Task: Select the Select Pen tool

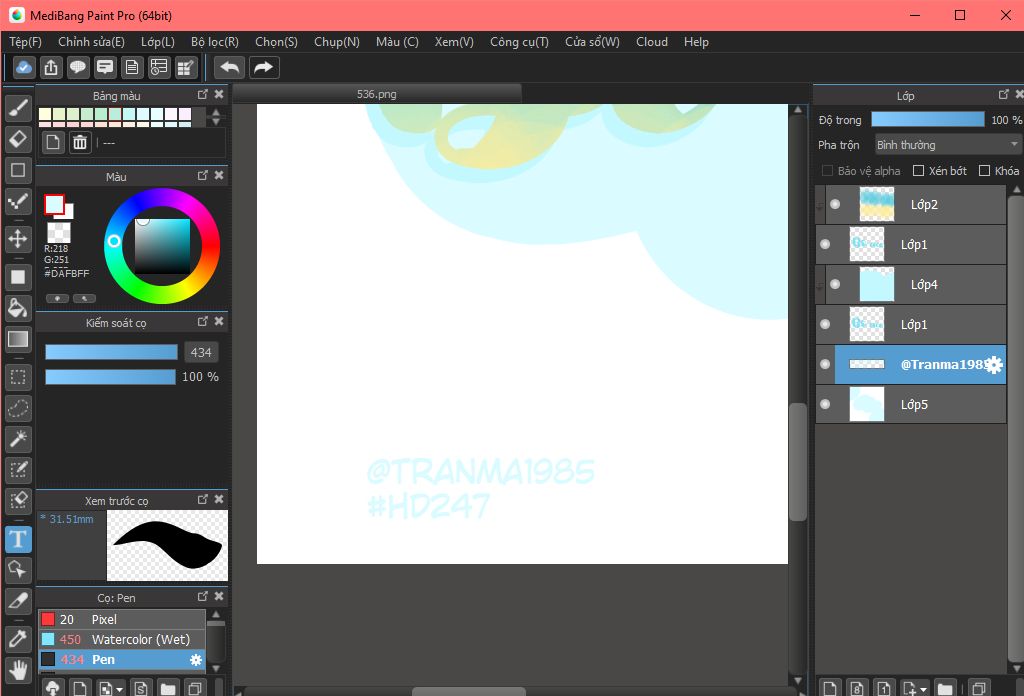Action: pyautogui.click(x=18, y=470)
